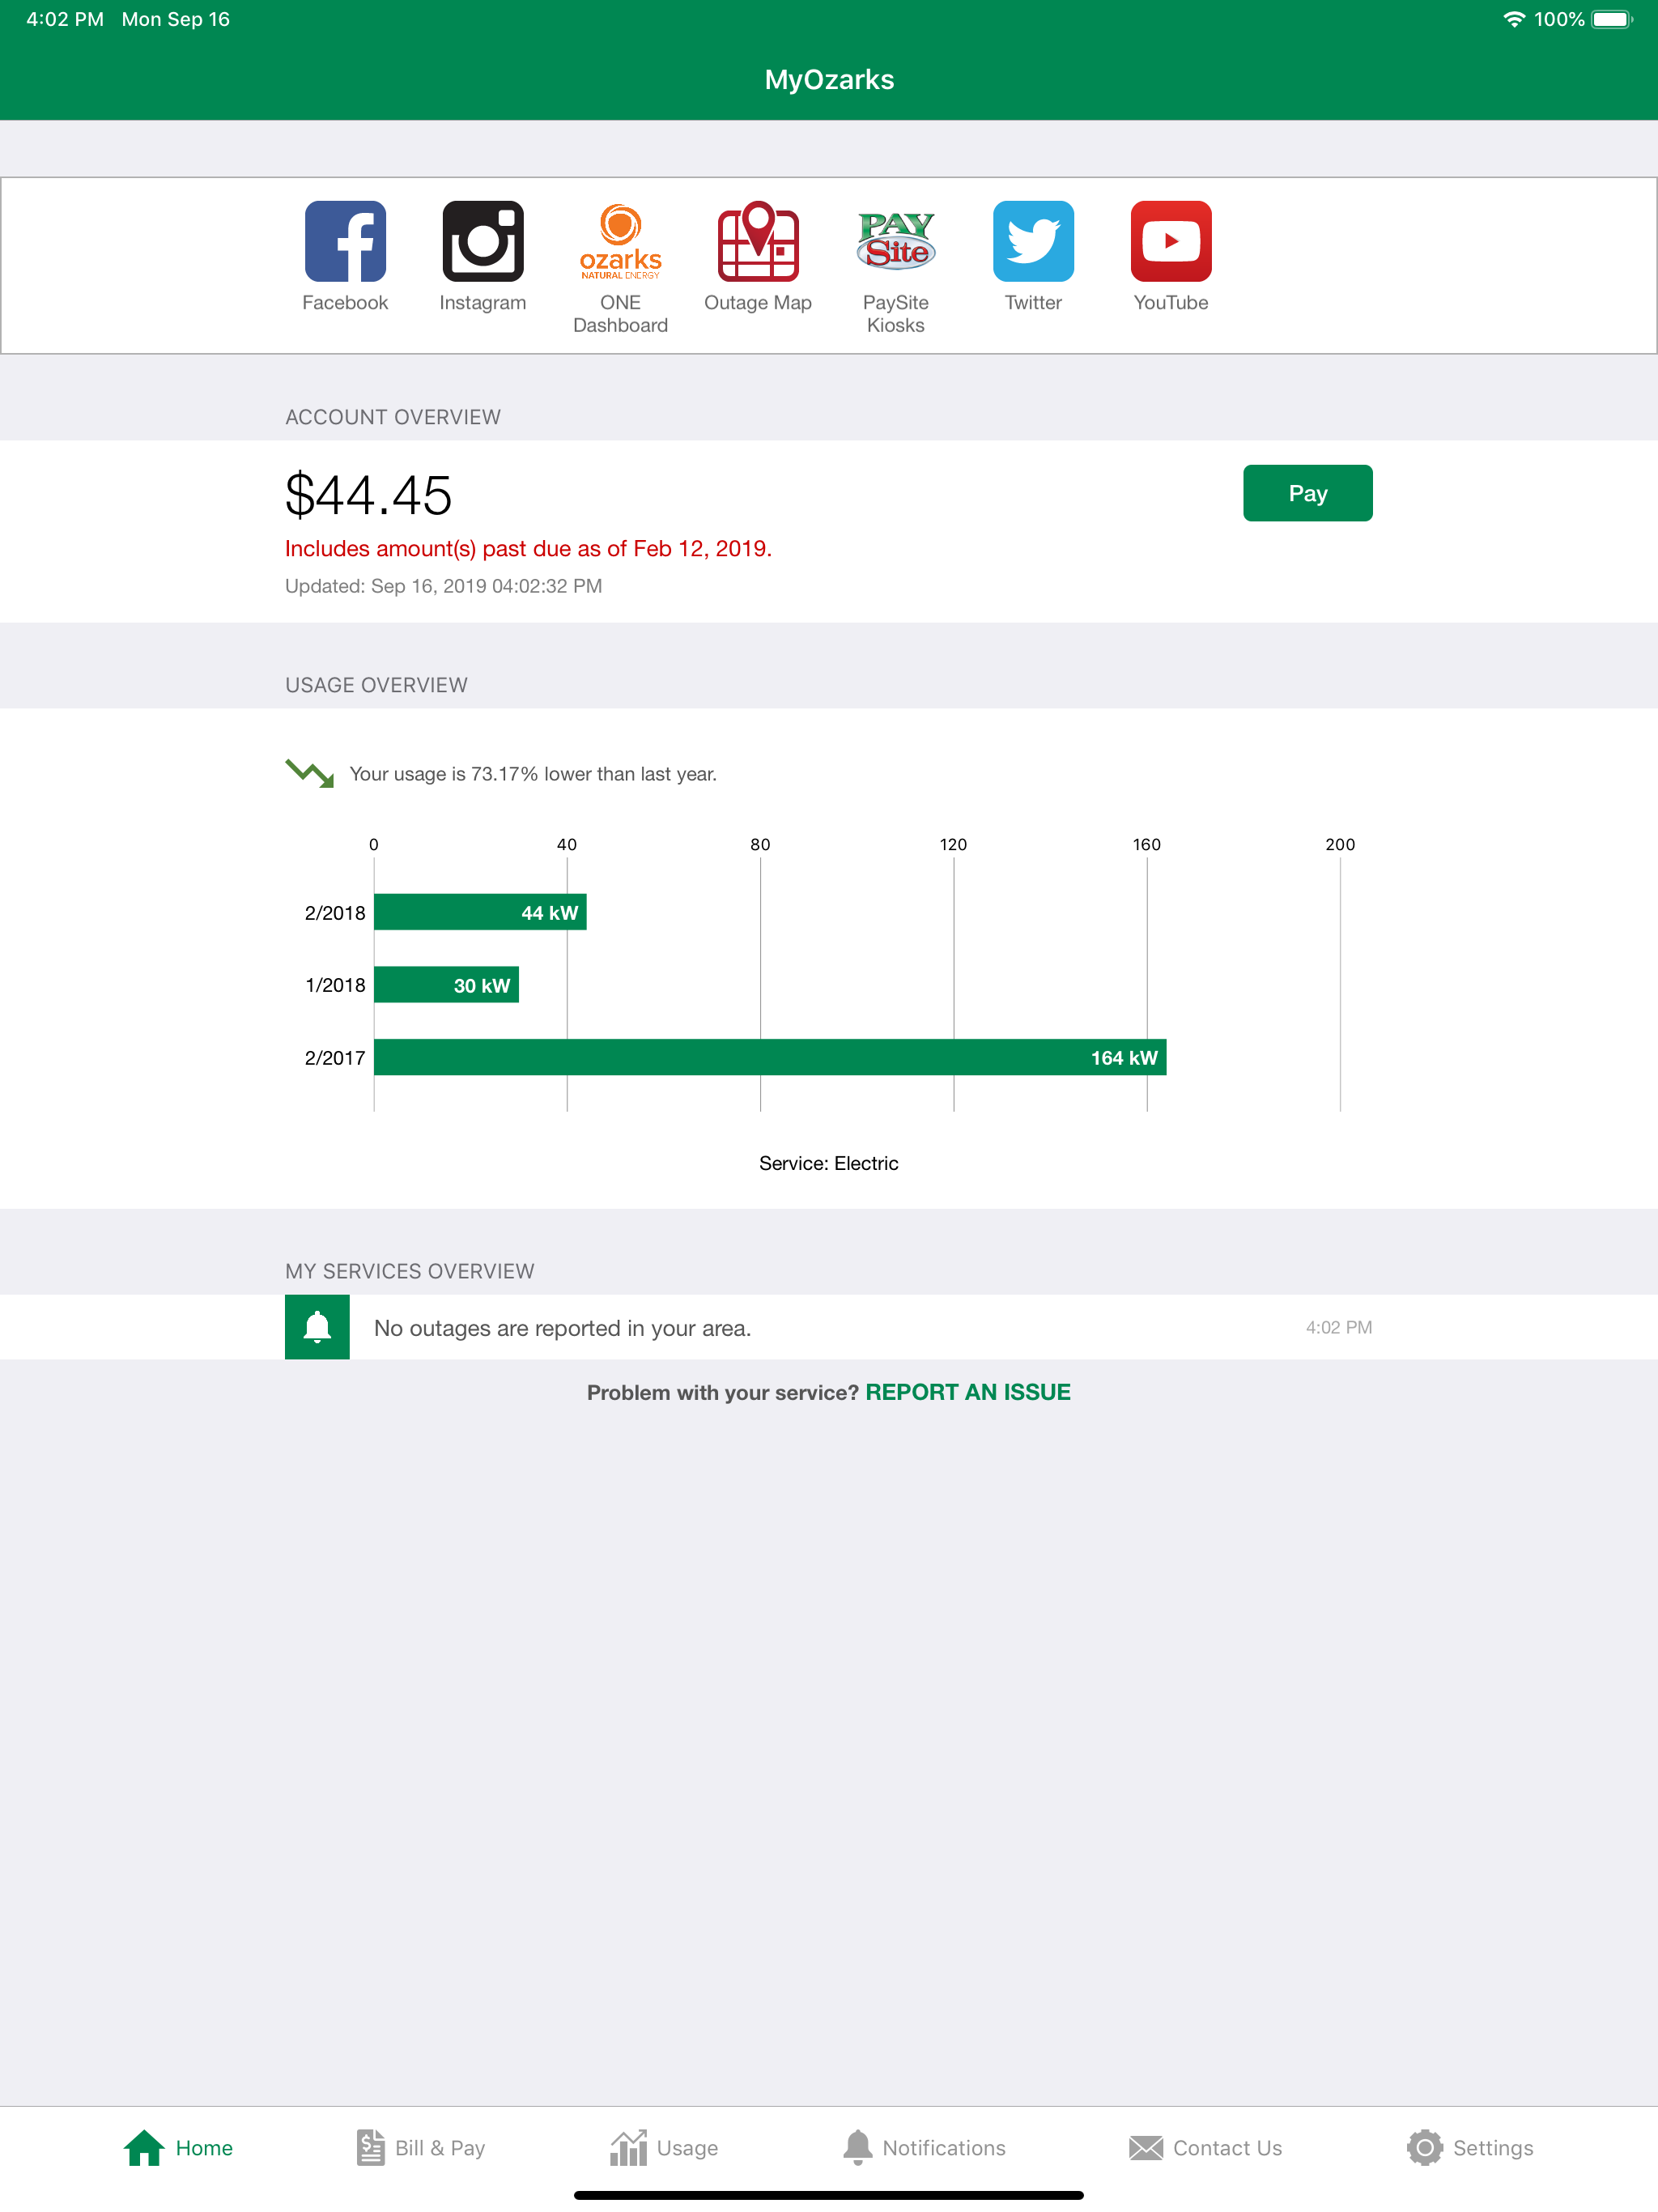Switch to the Bill & Pay tab

point(420,2148)
